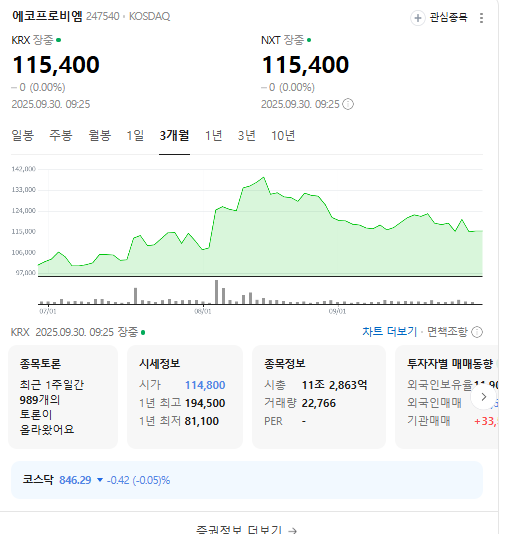Click the KRX price 115,400
The image size is (524, 534).
point(56,65)
